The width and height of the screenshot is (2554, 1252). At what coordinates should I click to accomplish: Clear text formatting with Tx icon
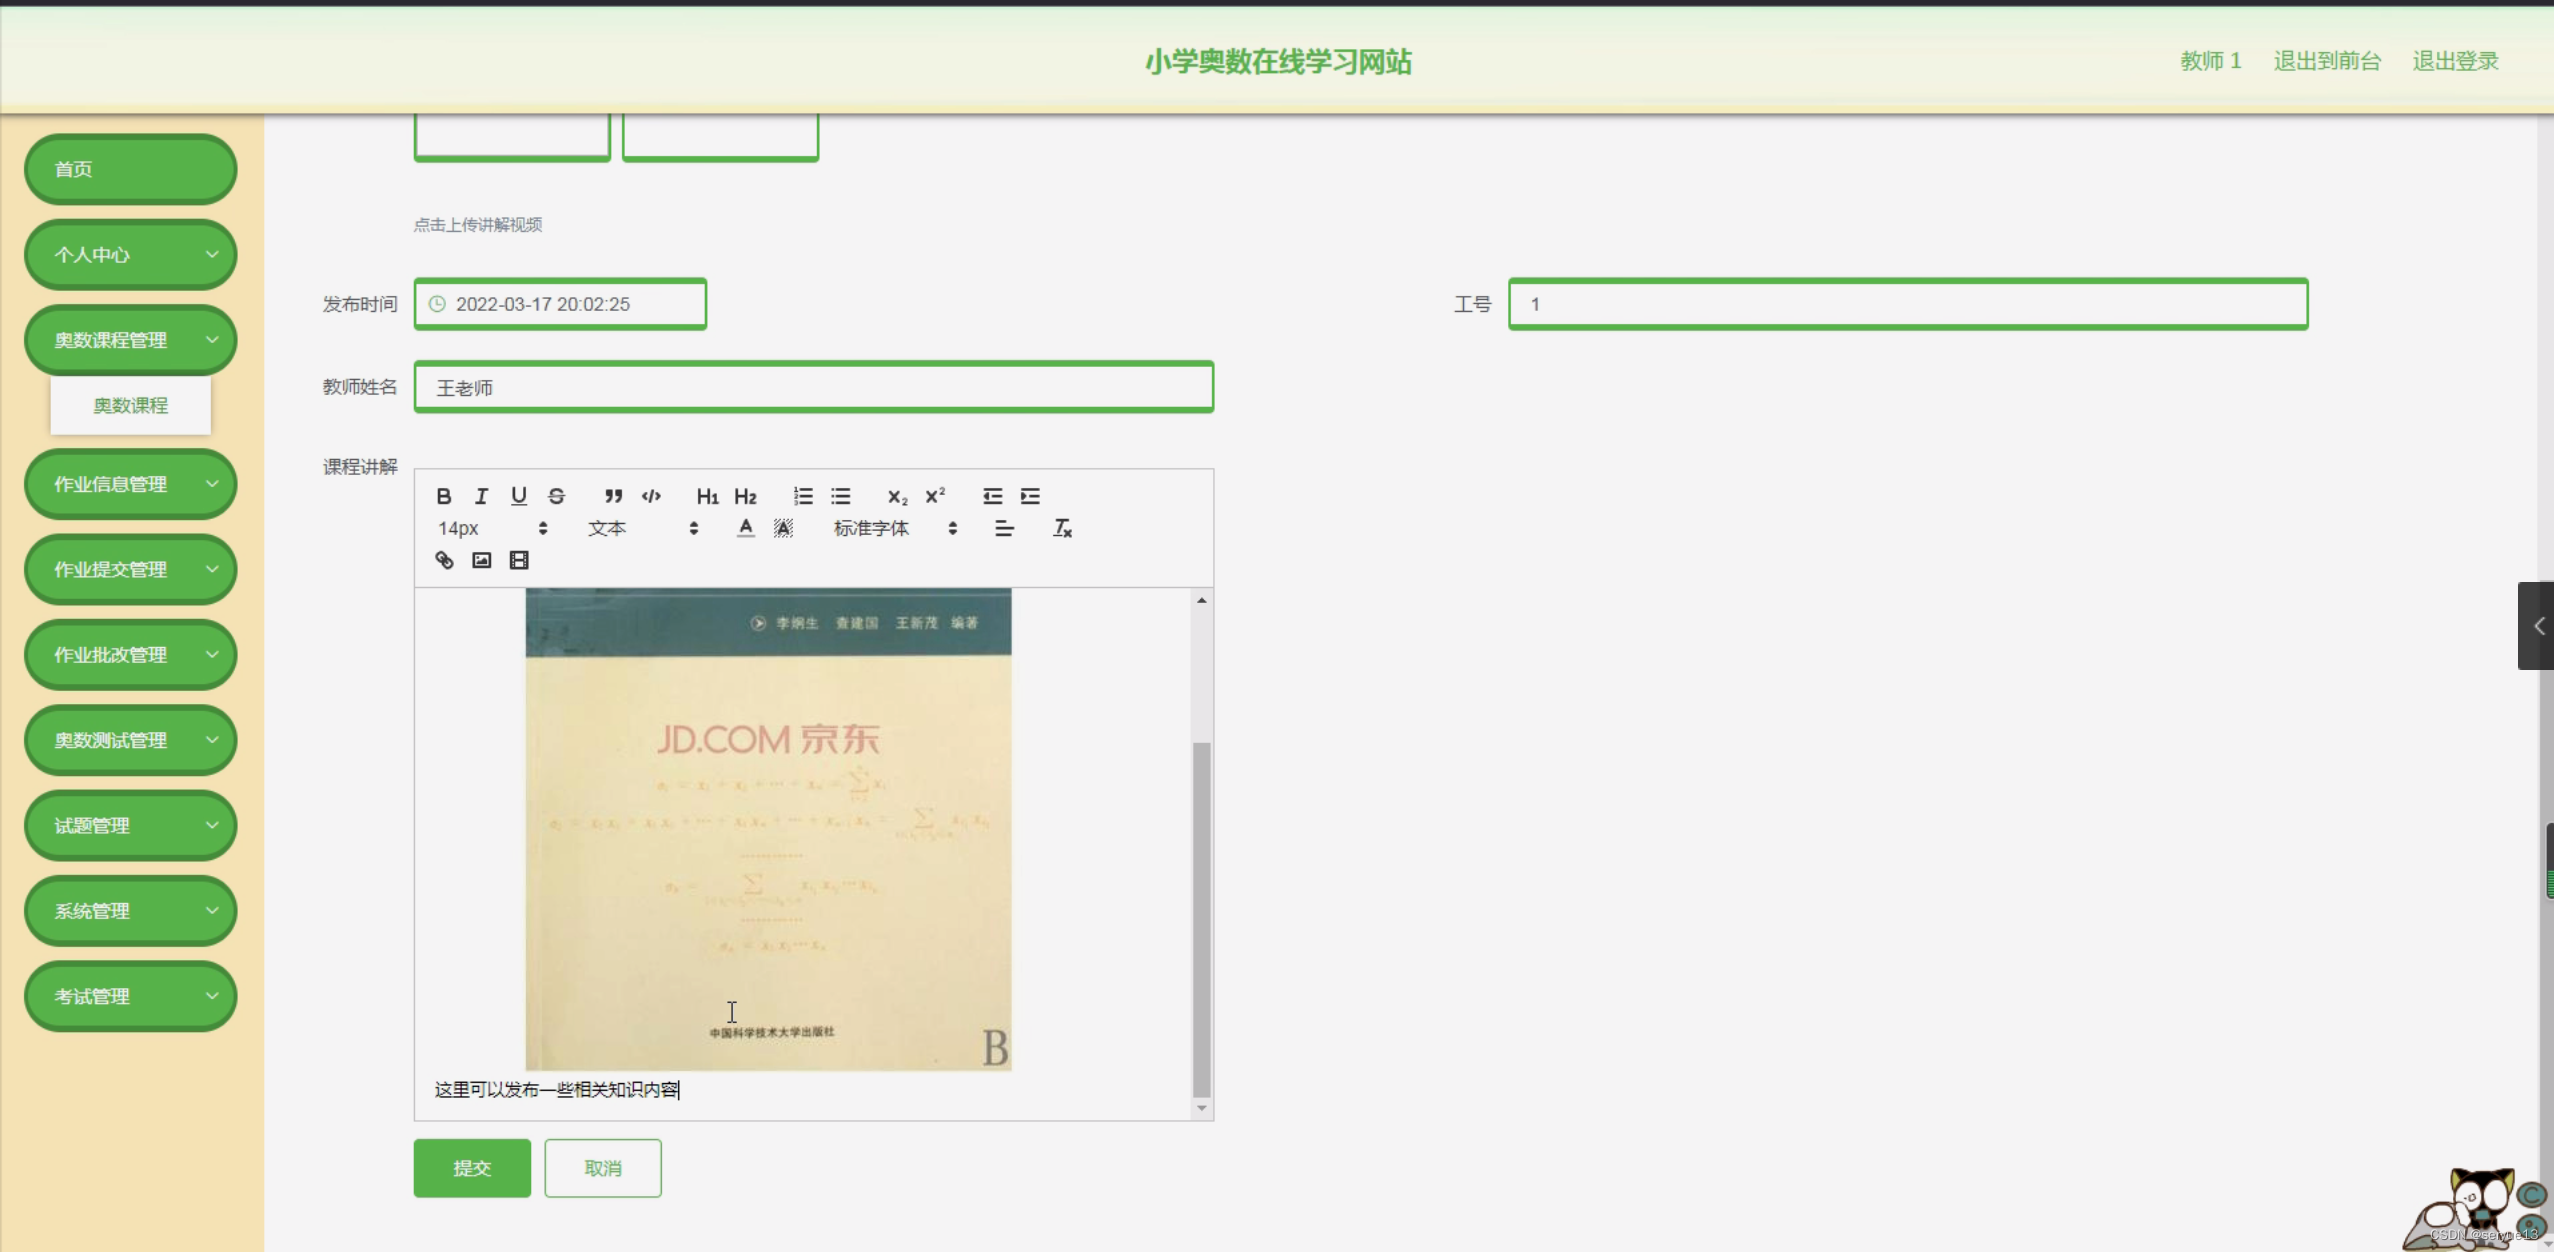click(x=1062, y=528)
